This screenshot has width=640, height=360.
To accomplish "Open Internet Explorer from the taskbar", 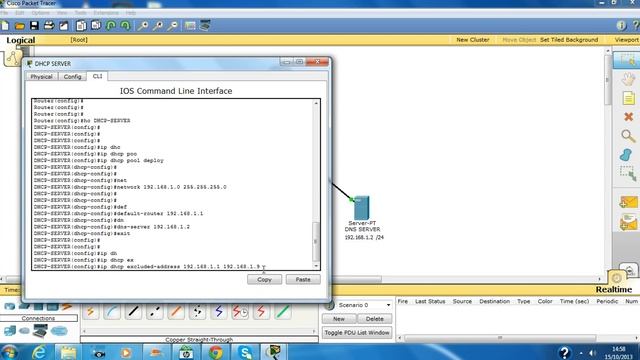I will [x=39, y=352].
